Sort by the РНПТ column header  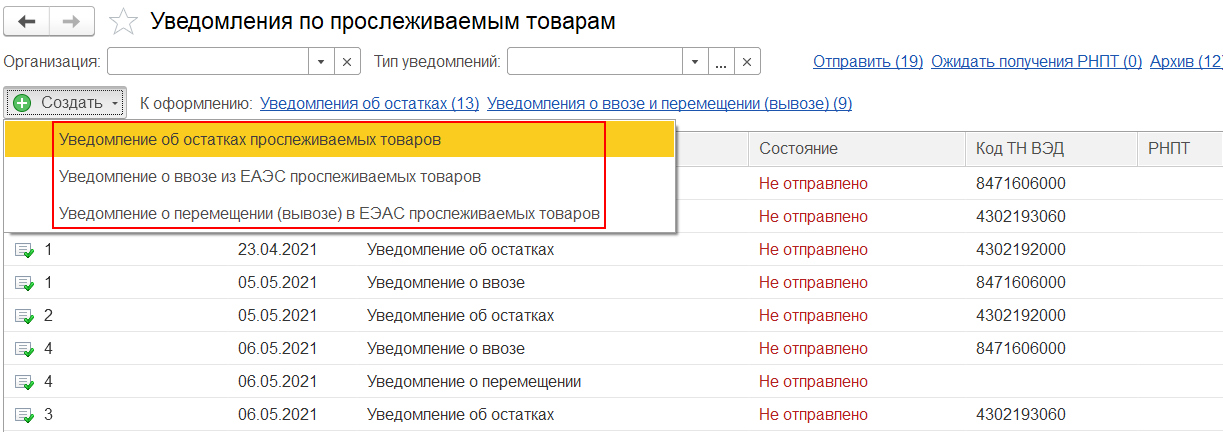tap(1180, 148)
